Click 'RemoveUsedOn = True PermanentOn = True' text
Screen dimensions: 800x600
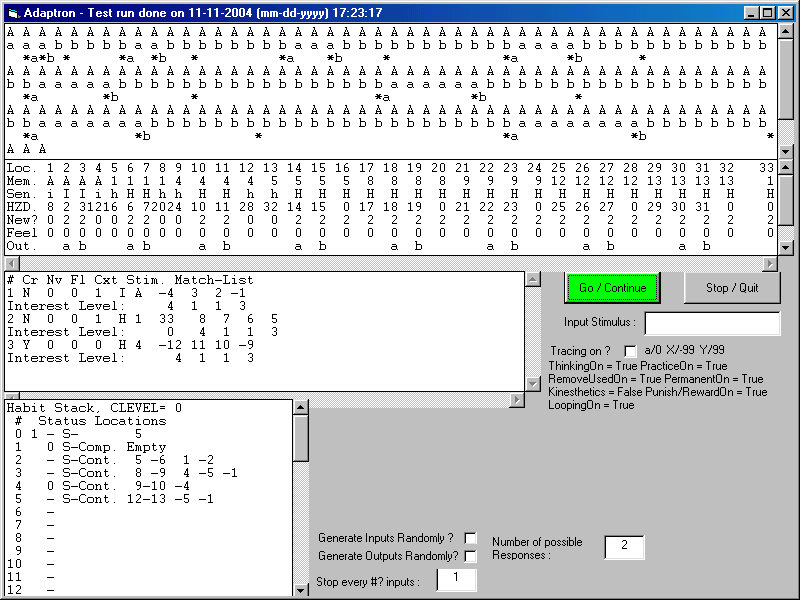click(656, 379)
